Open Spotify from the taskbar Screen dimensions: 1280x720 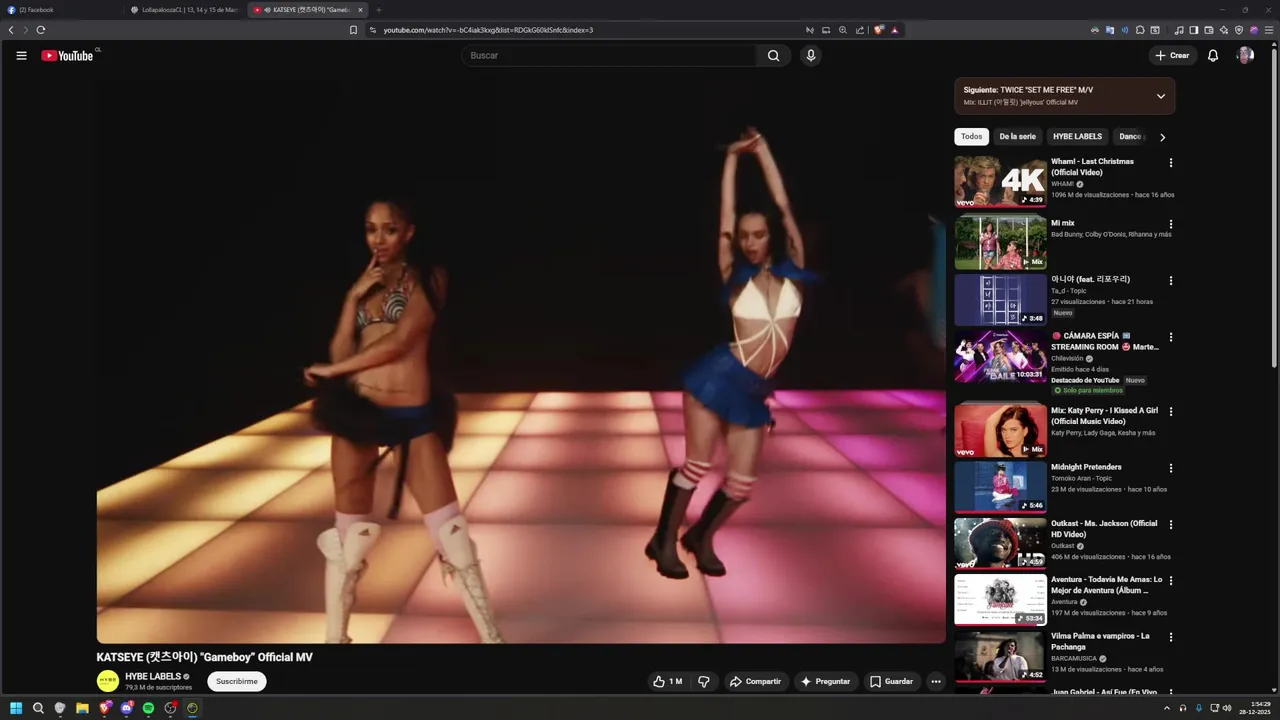coord(148,708)
